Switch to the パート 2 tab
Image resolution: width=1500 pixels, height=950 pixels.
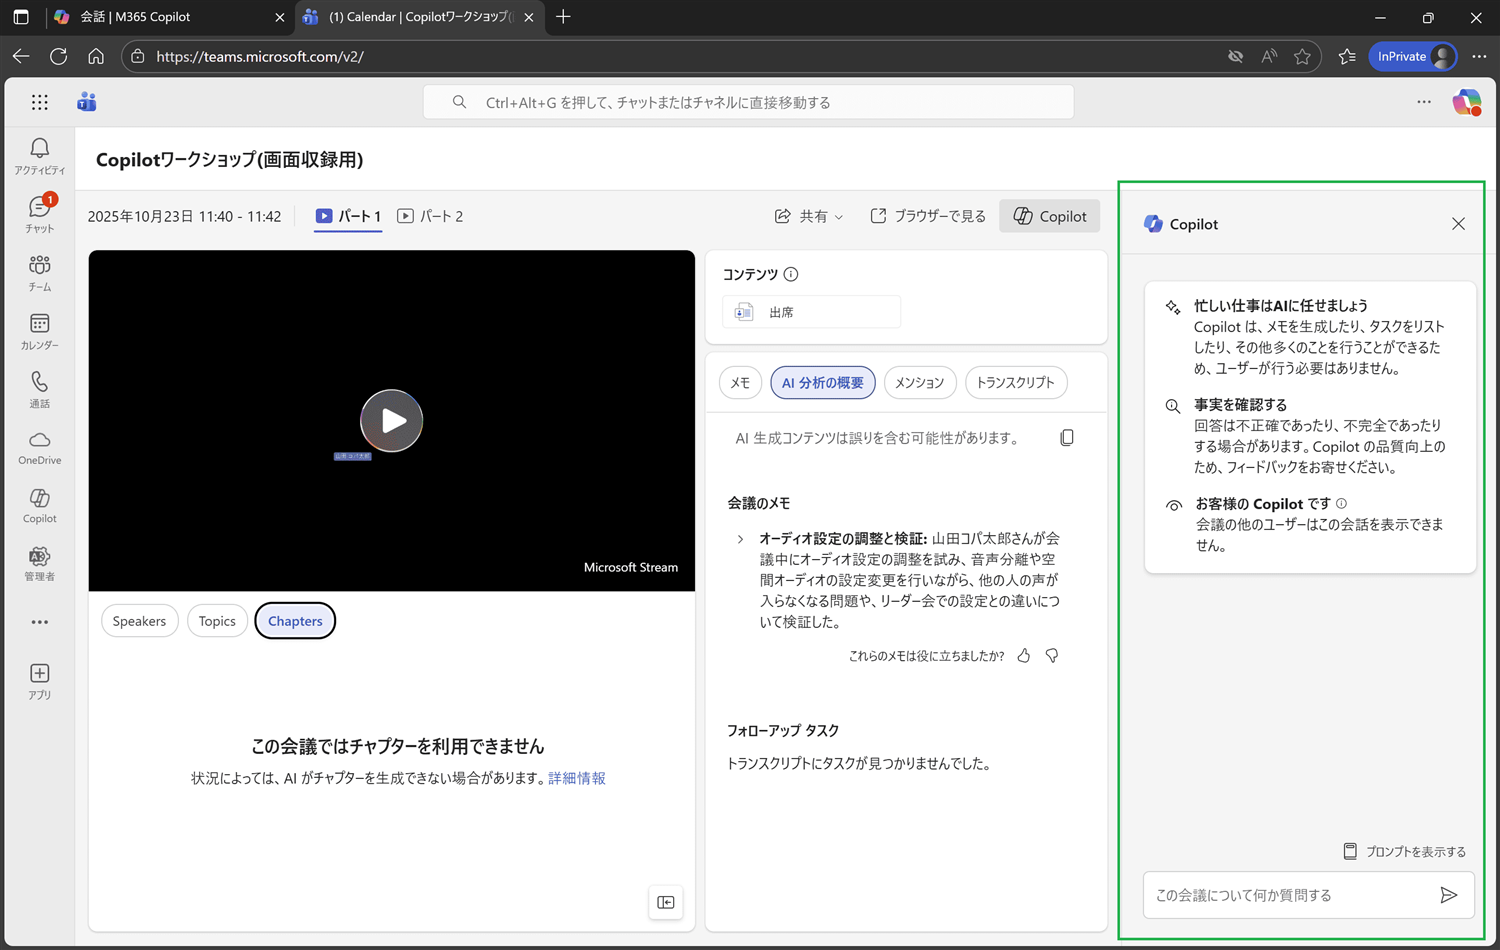430,216
